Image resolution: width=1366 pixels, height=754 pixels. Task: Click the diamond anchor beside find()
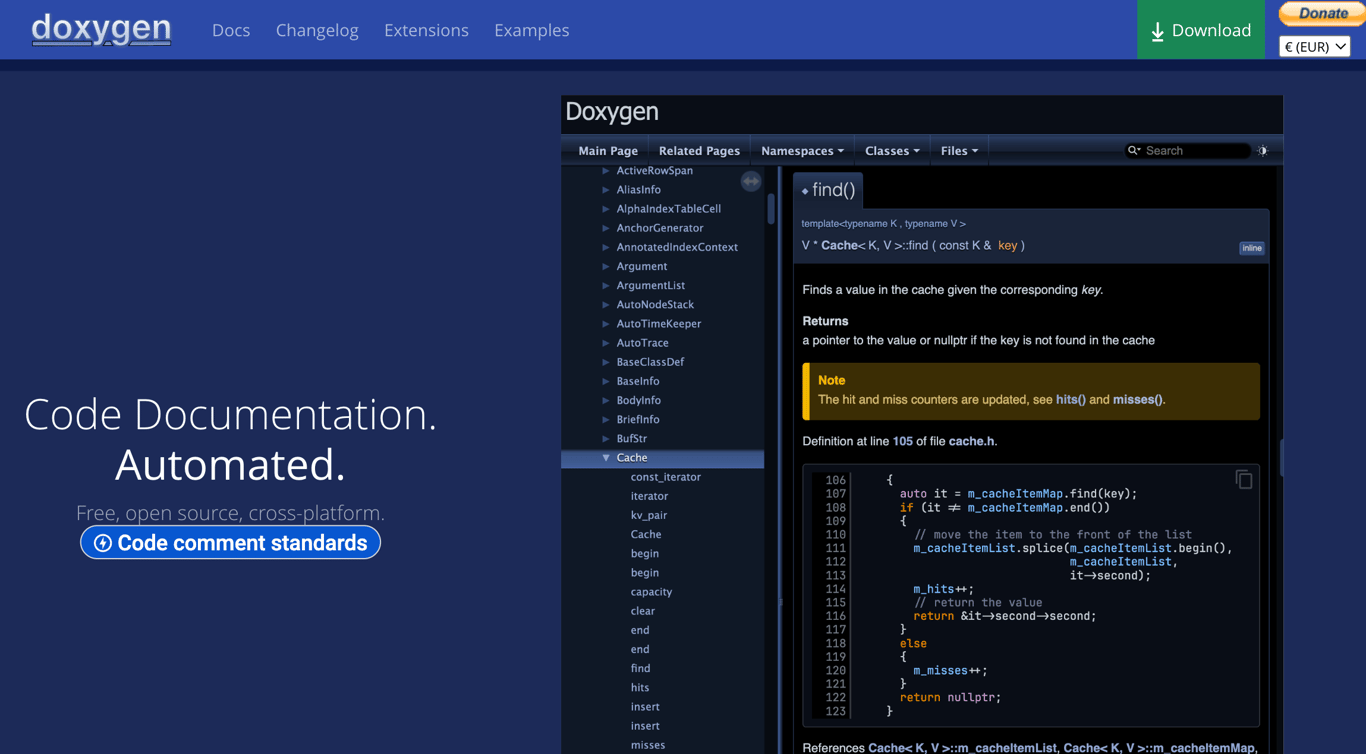pos(805,191)
